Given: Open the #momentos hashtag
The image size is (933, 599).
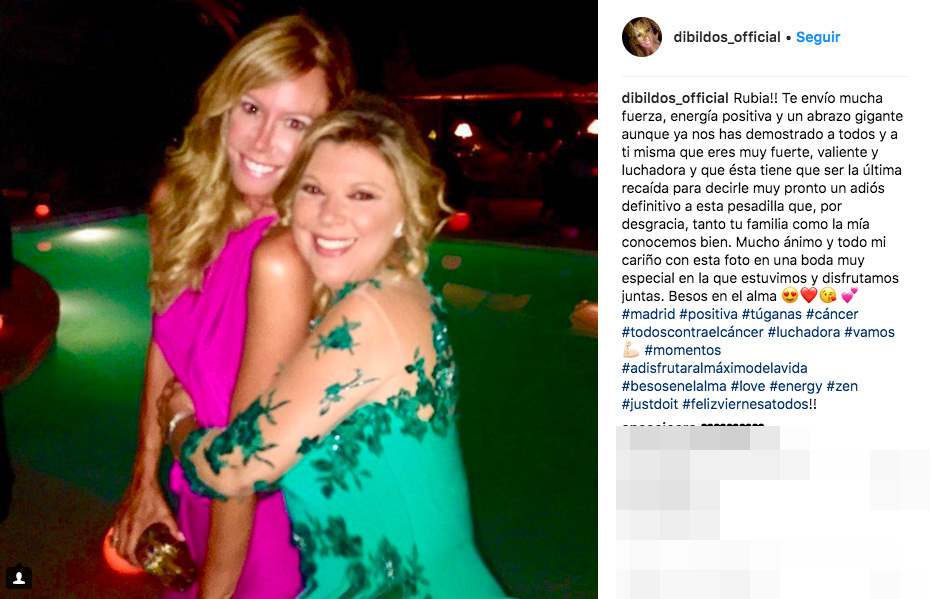Looking at the screenshot, I should tap(682, 350).
